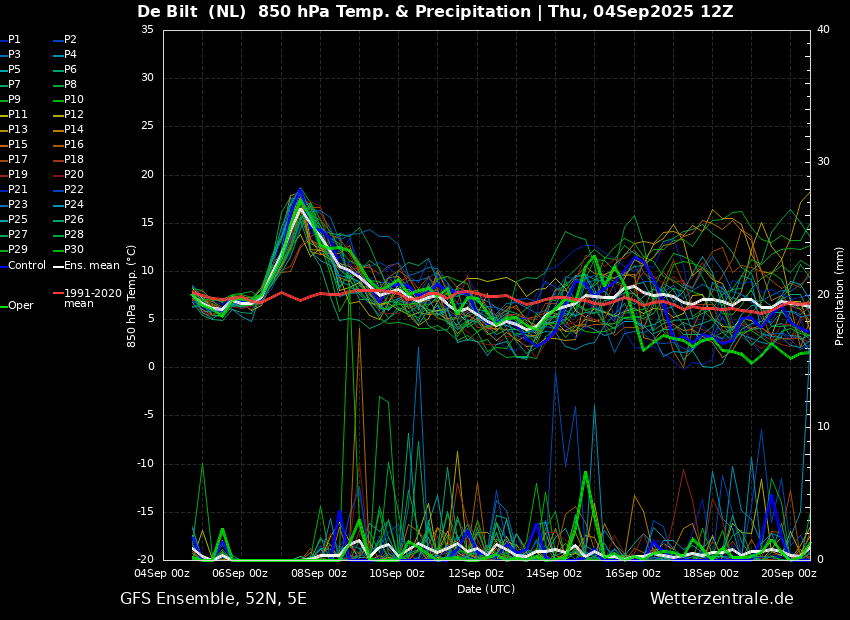Click the 08Sep 00z date axis label
This screenshot has width=850, height=620.
tap(320, 573)
